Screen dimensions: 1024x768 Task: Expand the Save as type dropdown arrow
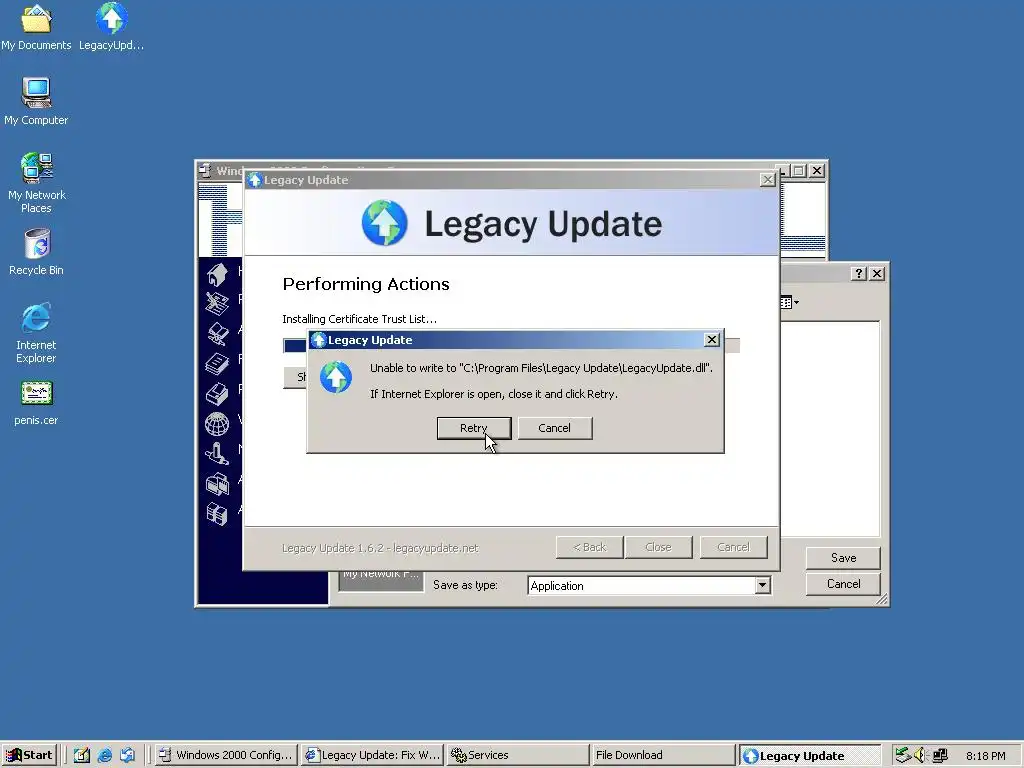(762, 585)
